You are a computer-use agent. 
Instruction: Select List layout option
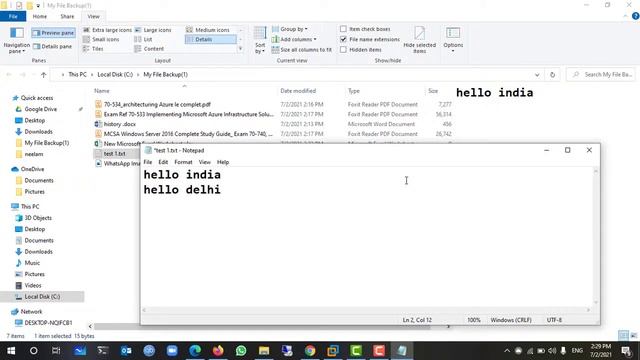click(x=144, y=39)
